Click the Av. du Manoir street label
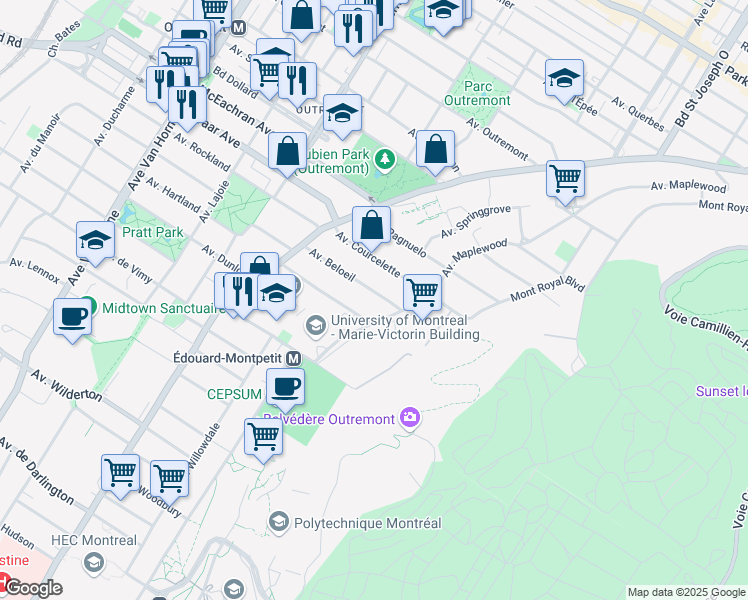The width and height of the screenshot is (748, 600). tap(40, 143)
